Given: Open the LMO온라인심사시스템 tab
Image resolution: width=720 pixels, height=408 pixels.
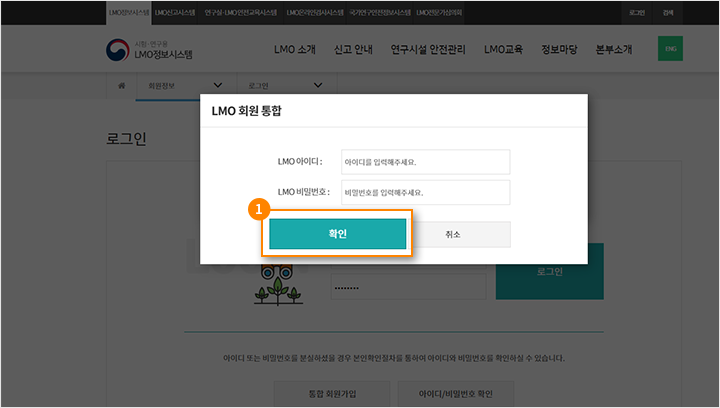Looking at the screenshot, I should (315, 12).
